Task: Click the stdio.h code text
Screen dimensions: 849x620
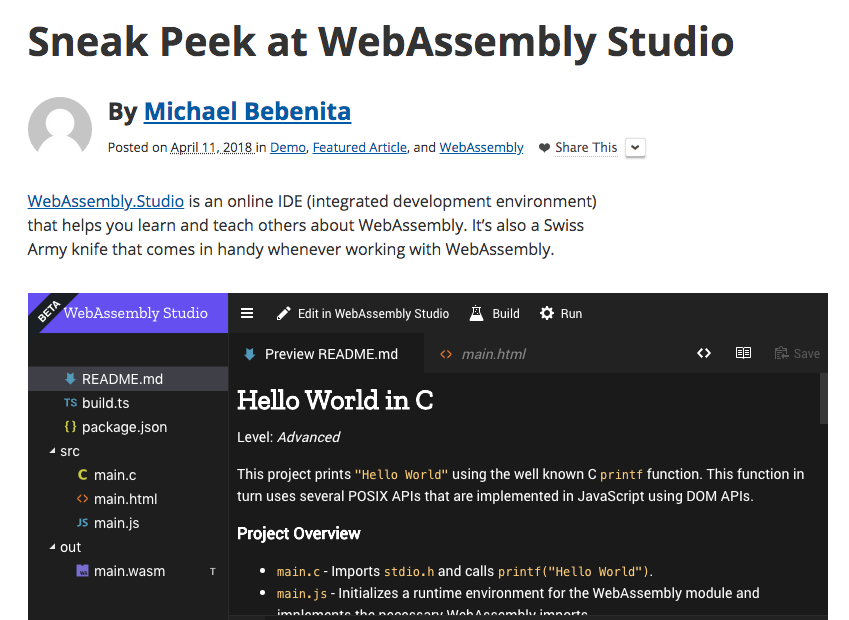Action: pos(409,571)
